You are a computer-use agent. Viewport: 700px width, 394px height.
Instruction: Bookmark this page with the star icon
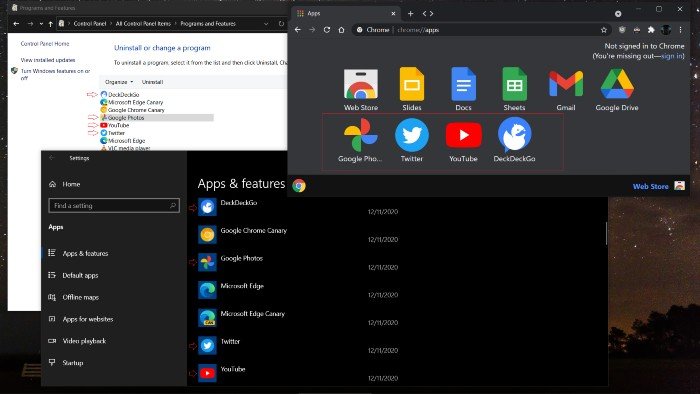(604, 30)
